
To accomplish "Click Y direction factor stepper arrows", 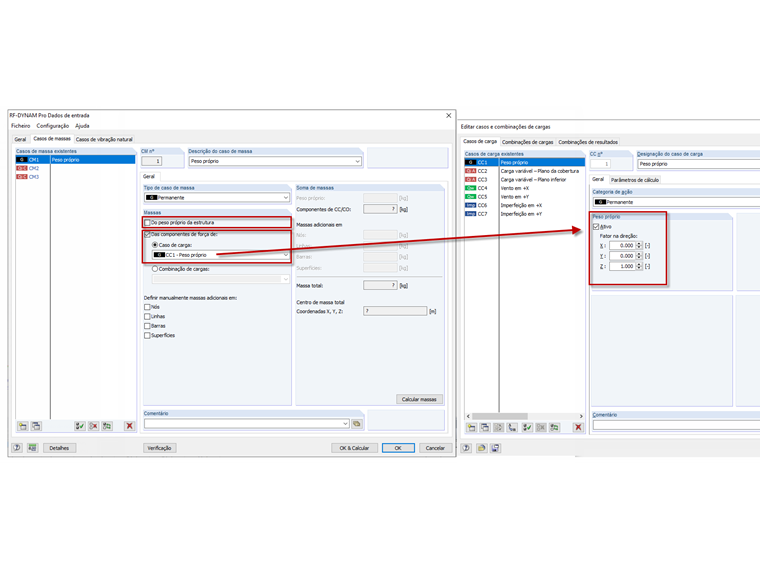I will pos(639,256).
